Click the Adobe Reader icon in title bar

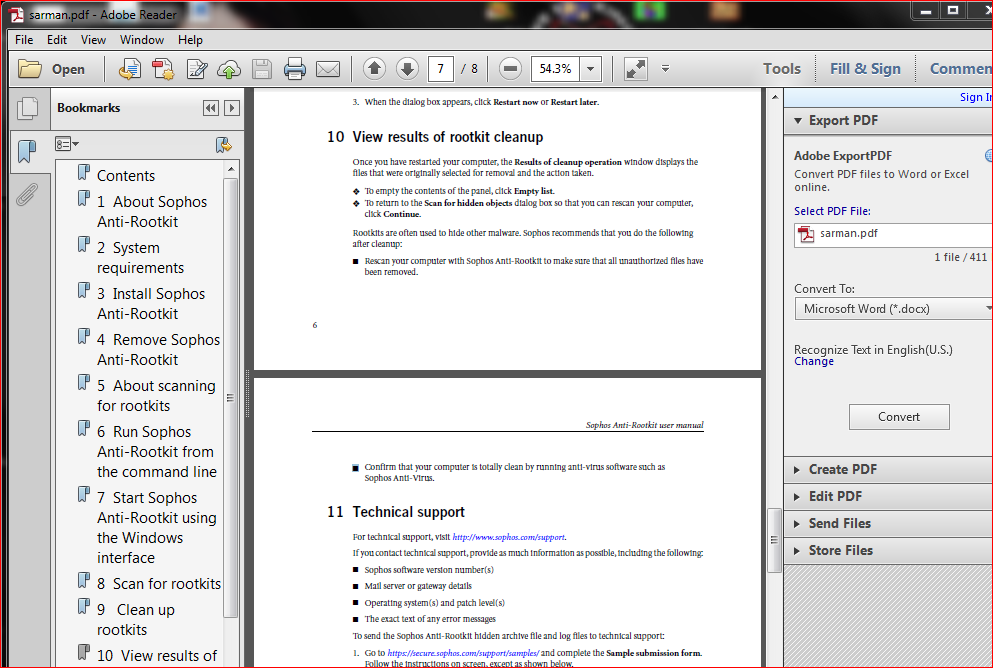[16, 14]
